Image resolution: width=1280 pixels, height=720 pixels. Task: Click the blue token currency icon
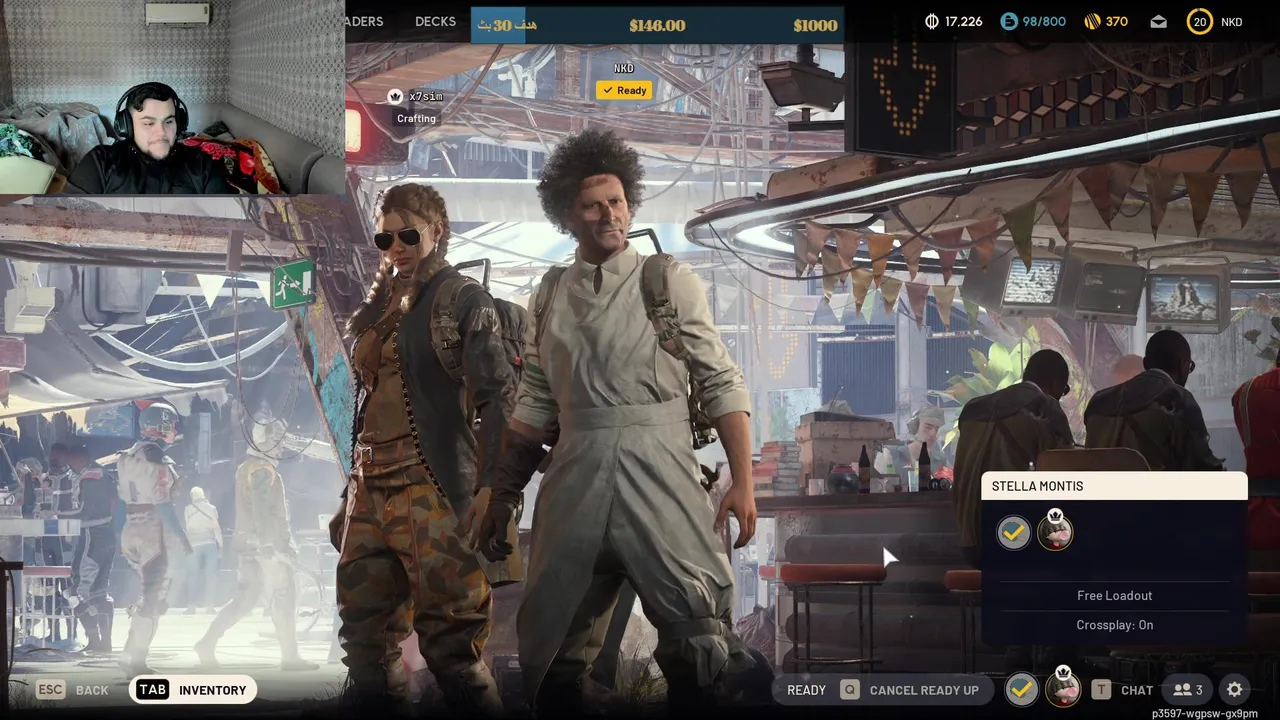click(x=1009, y=21)
